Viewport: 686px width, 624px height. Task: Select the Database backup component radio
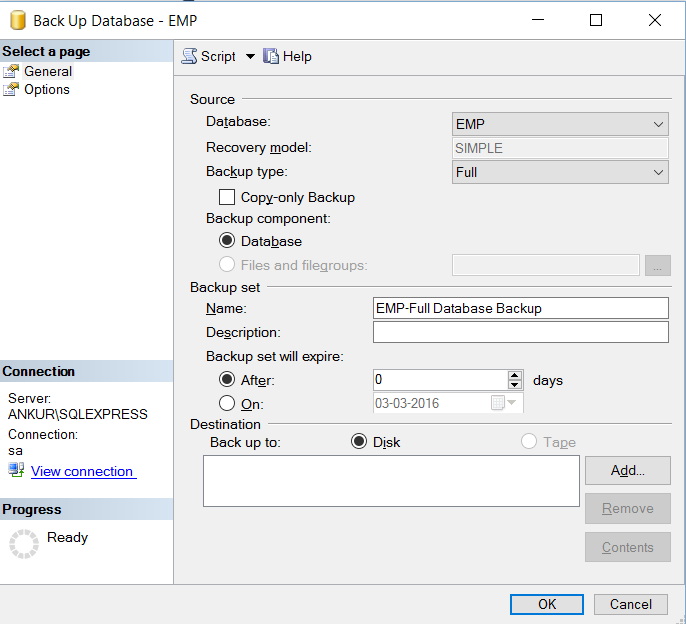[227, 241]
